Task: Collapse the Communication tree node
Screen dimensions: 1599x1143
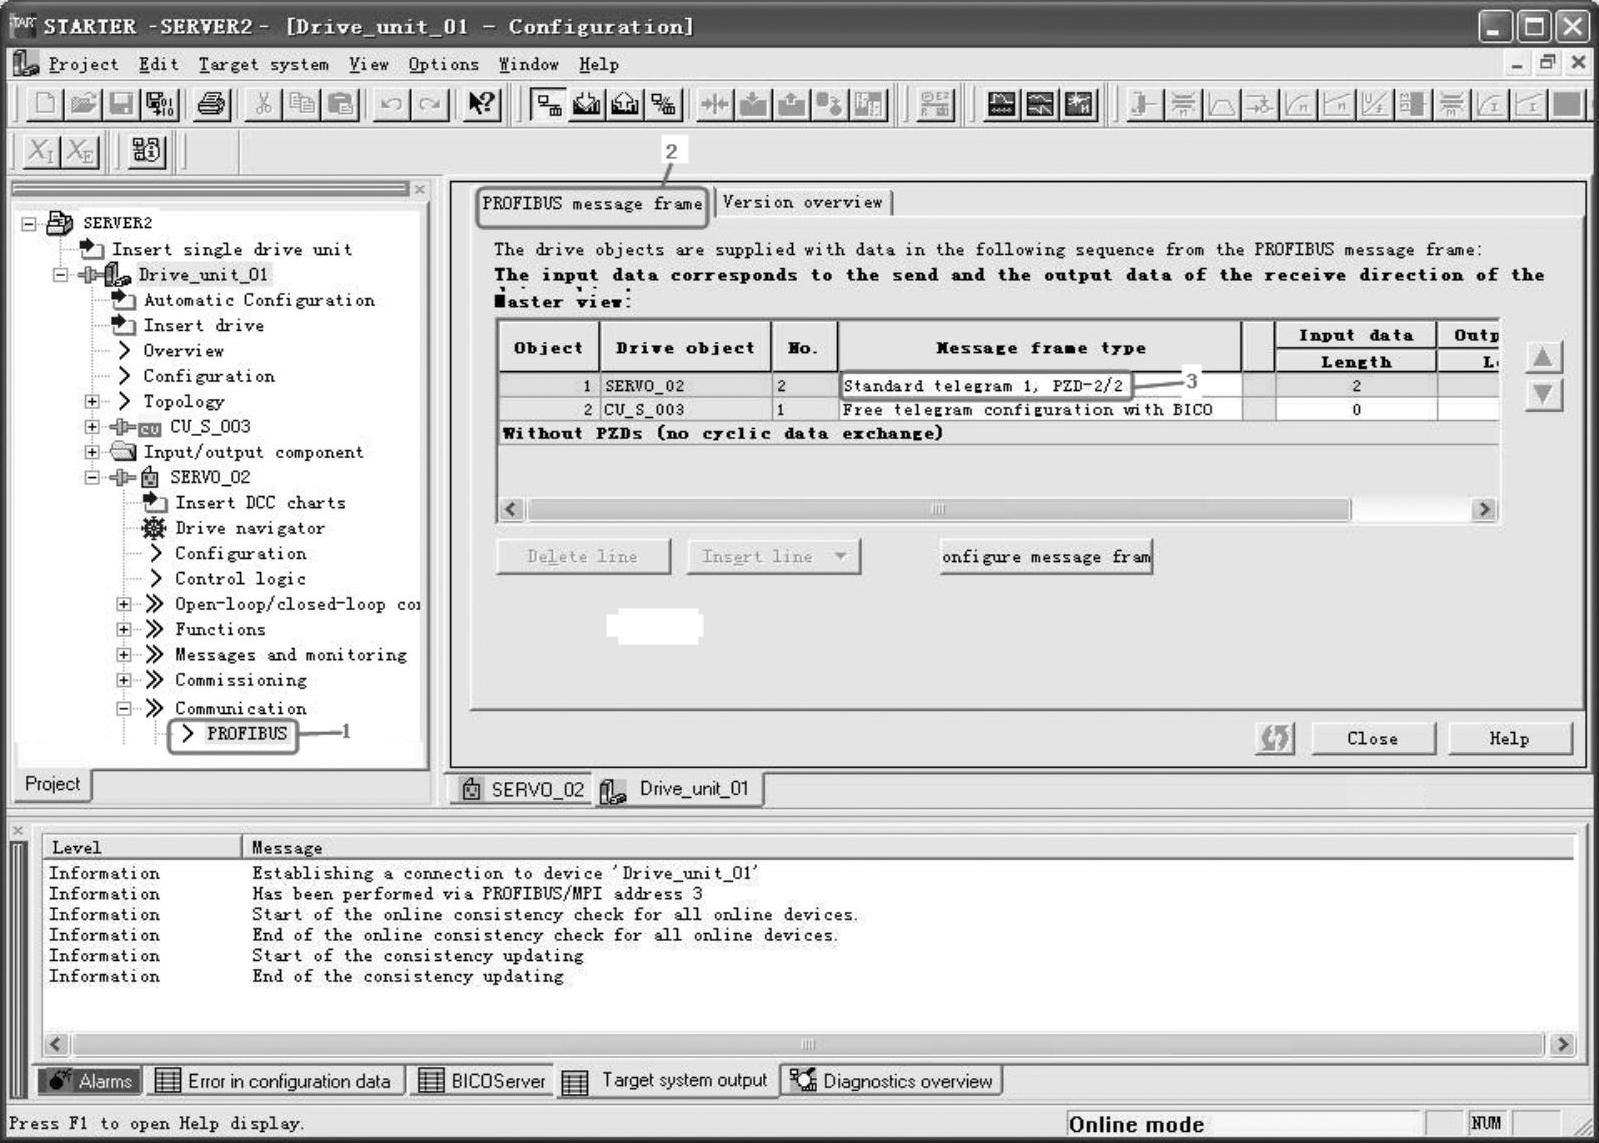Action: tap(124, 708)
